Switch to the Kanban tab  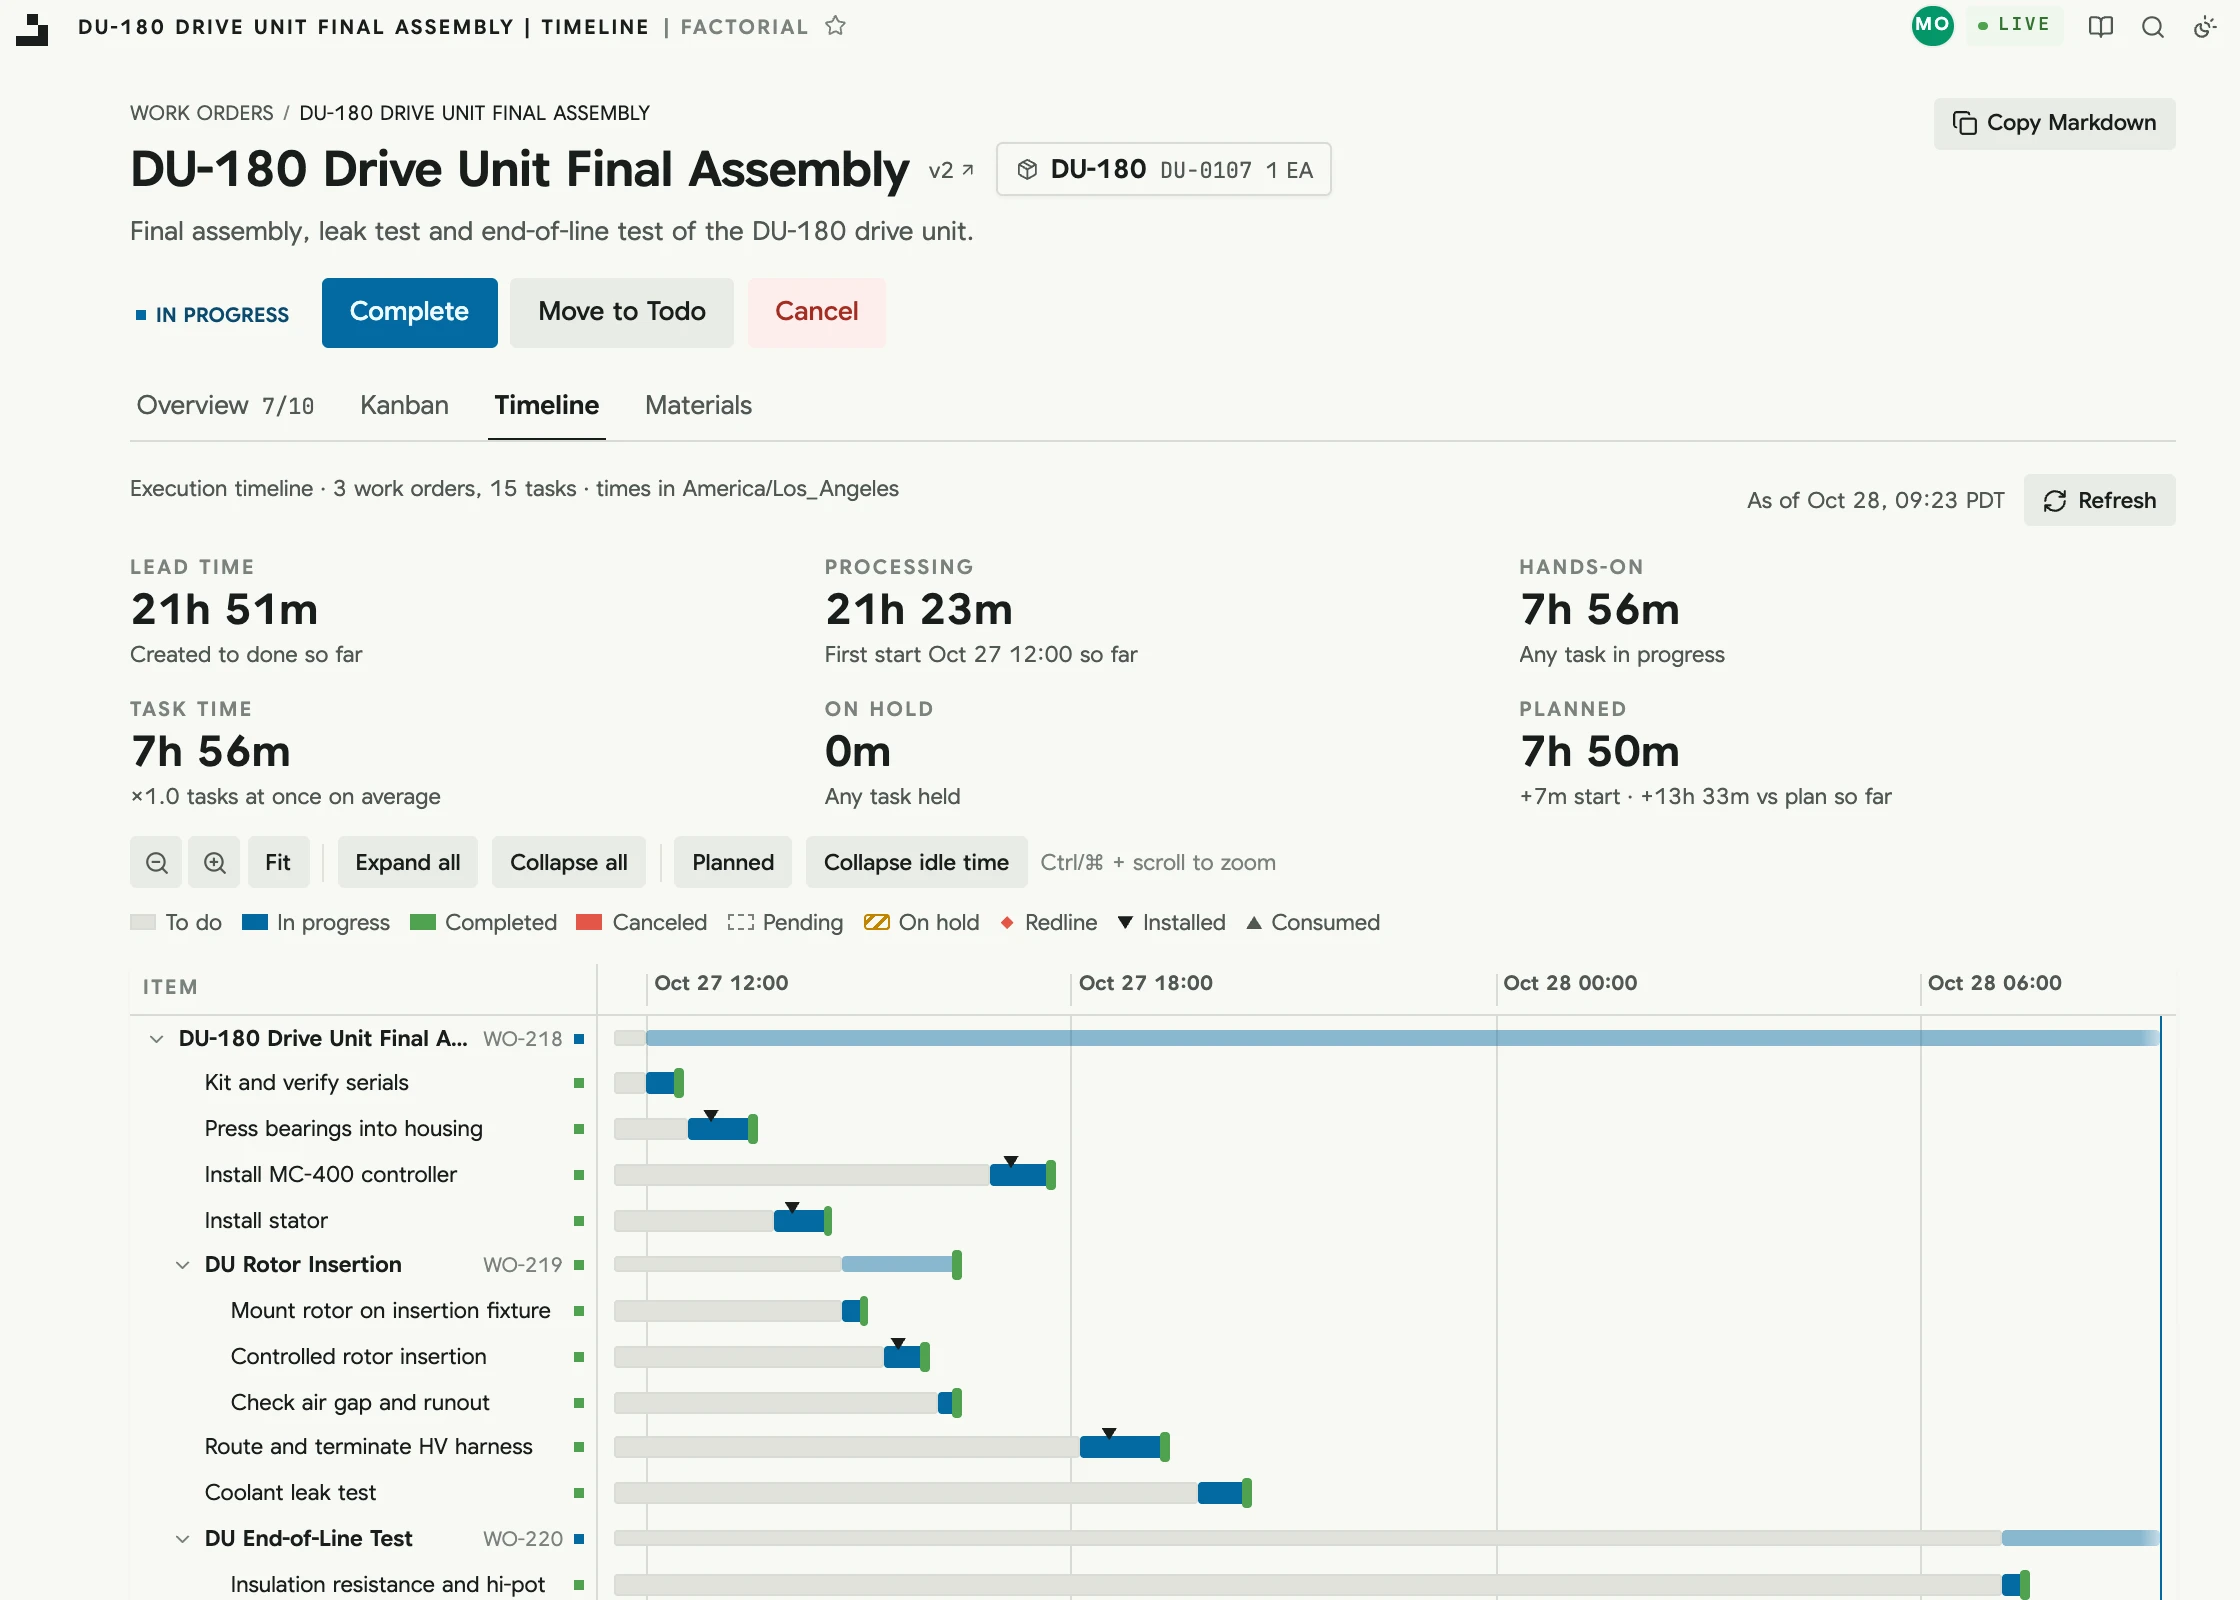[x=404, y=405]
